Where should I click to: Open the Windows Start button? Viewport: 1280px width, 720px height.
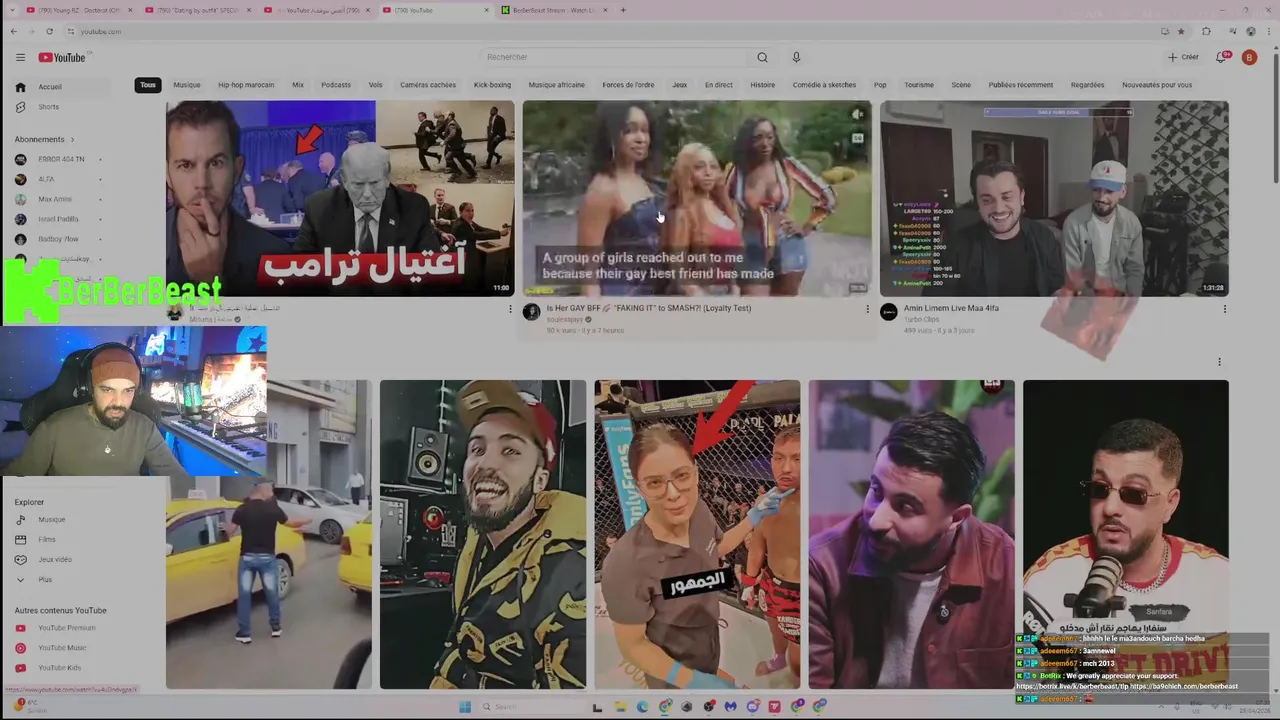(x=465, y=707)
